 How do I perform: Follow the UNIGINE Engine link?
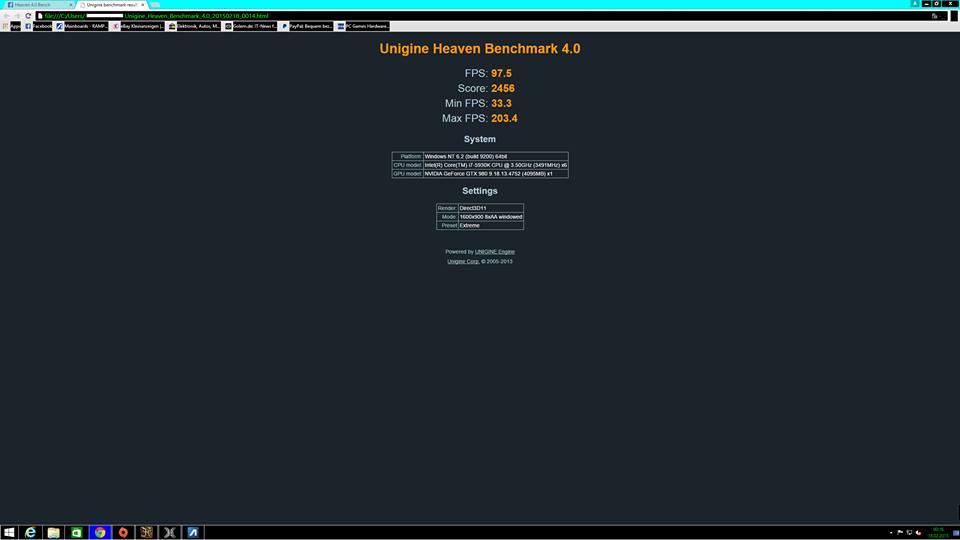495,252
